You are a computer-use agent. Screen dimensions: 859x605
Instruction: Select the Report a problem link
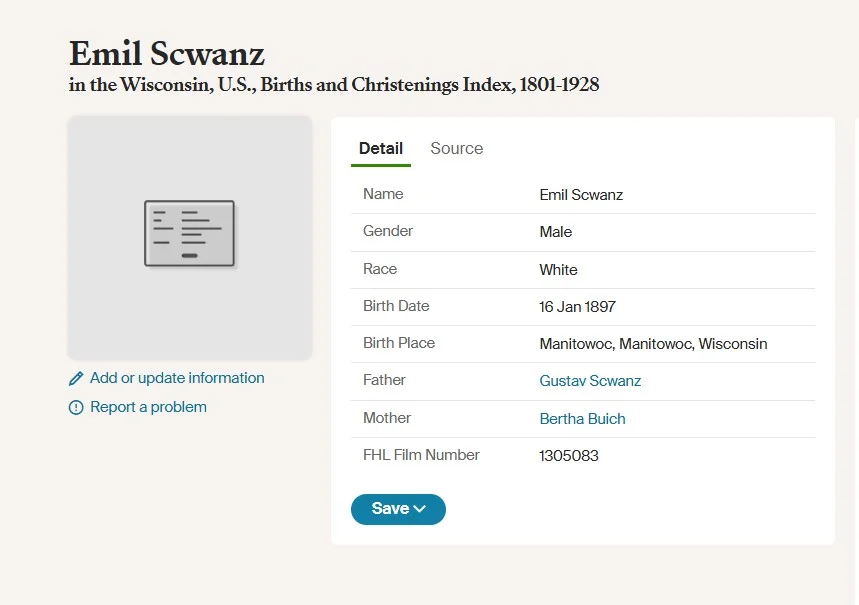pyautogui.click(x=148, y=407)
